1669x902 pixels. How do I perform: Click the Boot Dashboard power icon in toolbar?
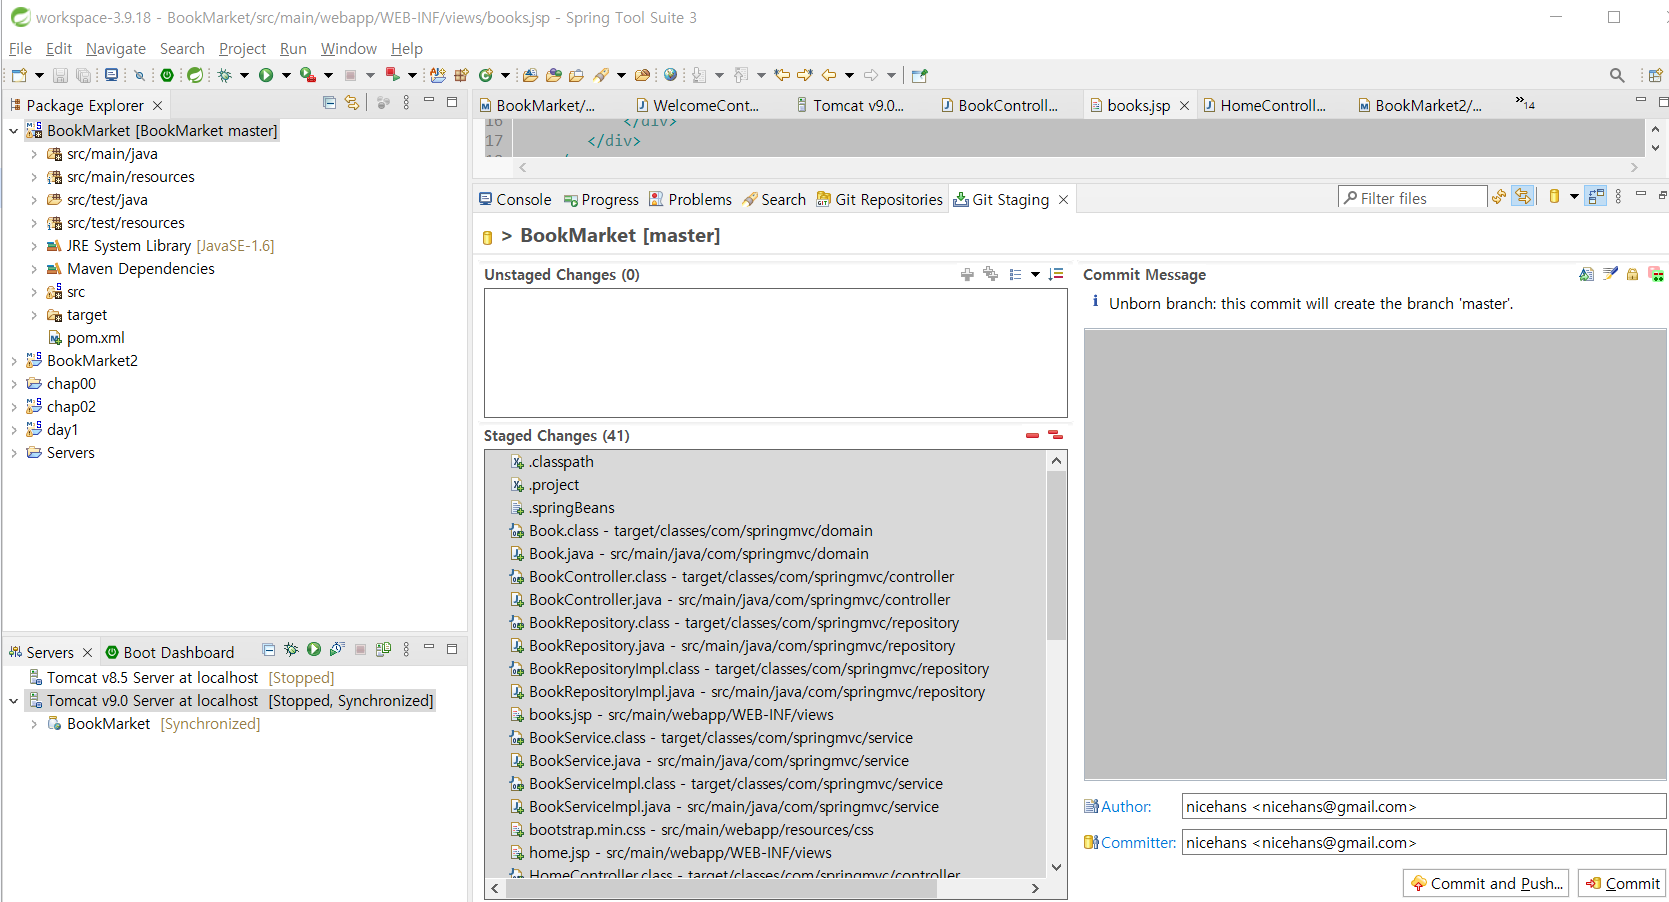[167, 75]
